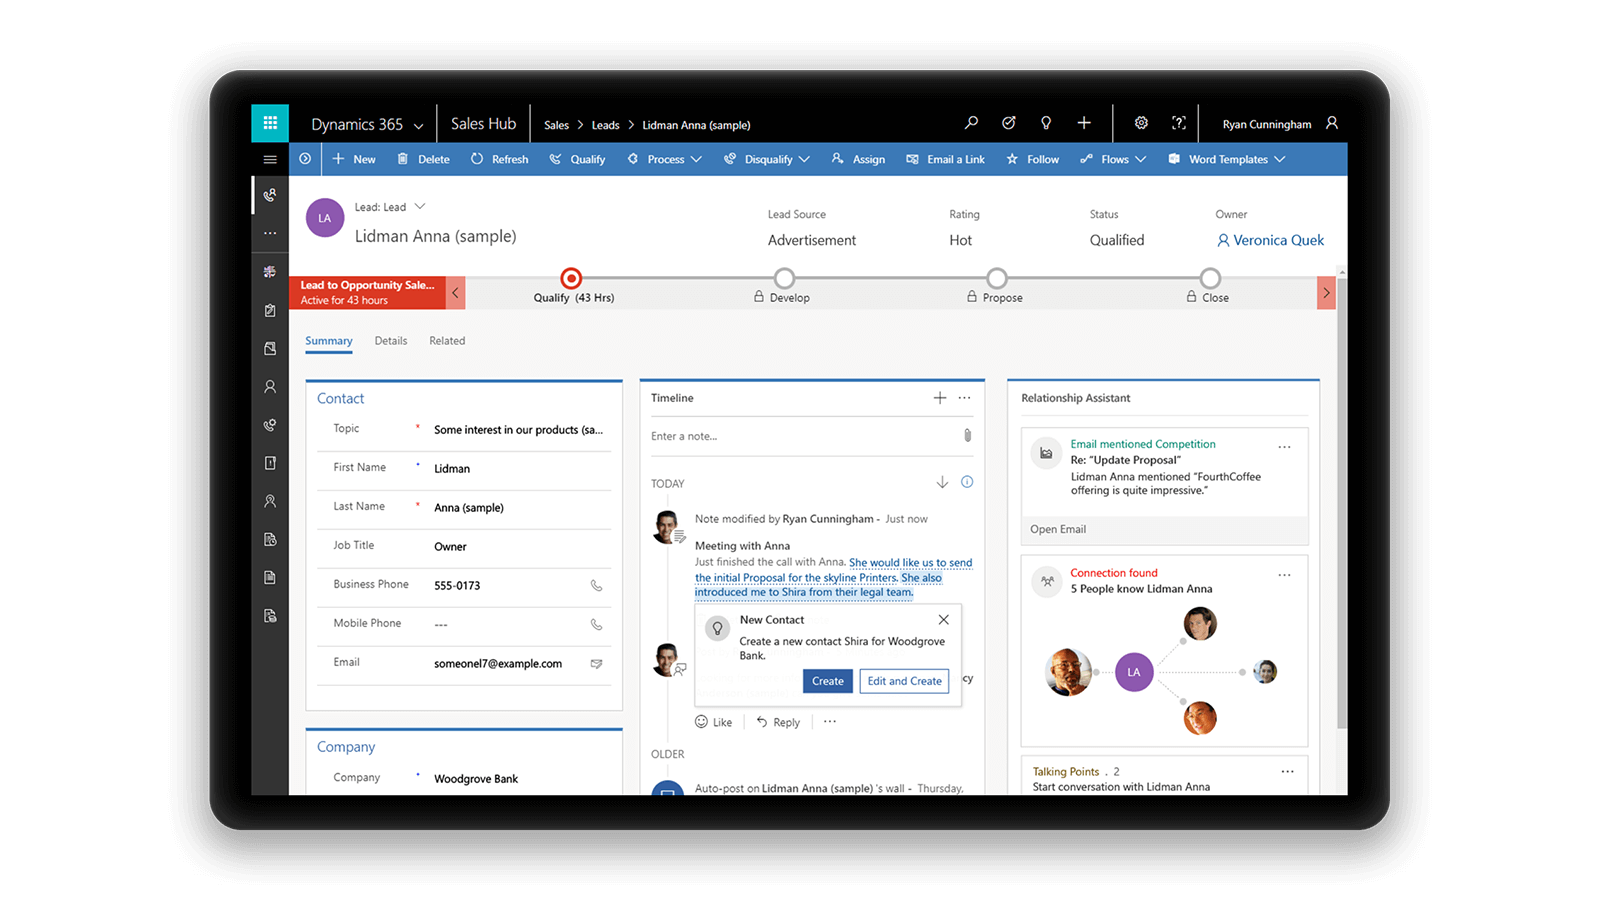The image size is (1600, 900).
Task: Open the Ryan Cunningham user profile icon
Action: pos(1332,123)
